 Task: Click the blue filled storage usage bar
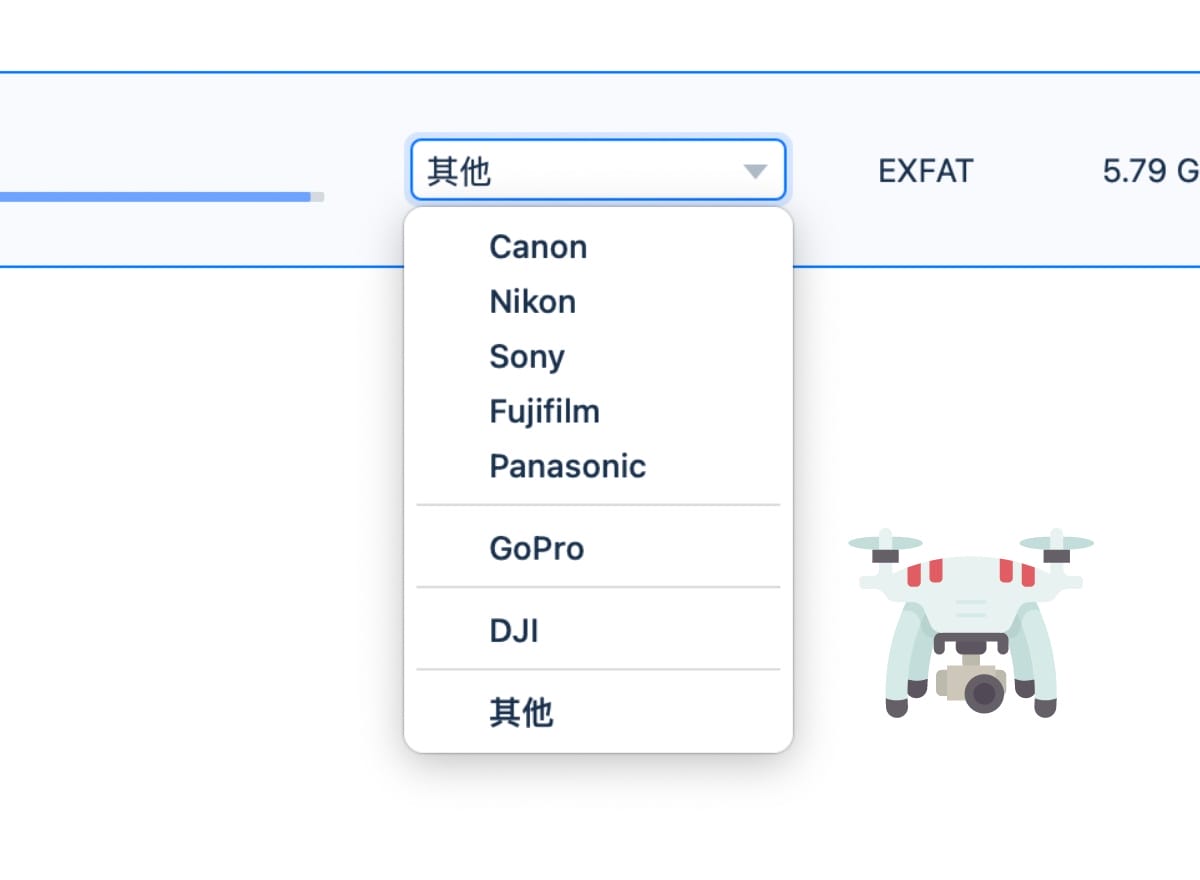150,197
